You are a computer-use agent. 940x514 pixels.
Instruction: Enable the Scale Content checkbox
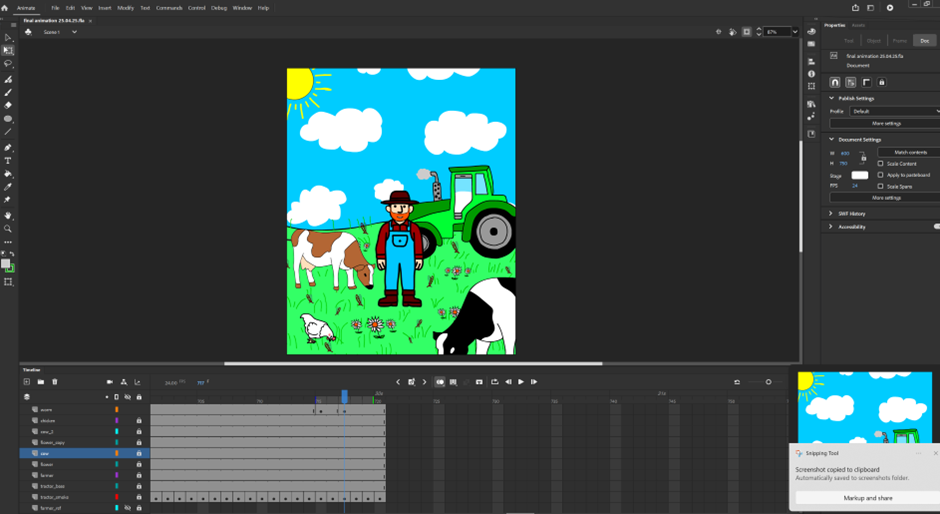(880, 163)
